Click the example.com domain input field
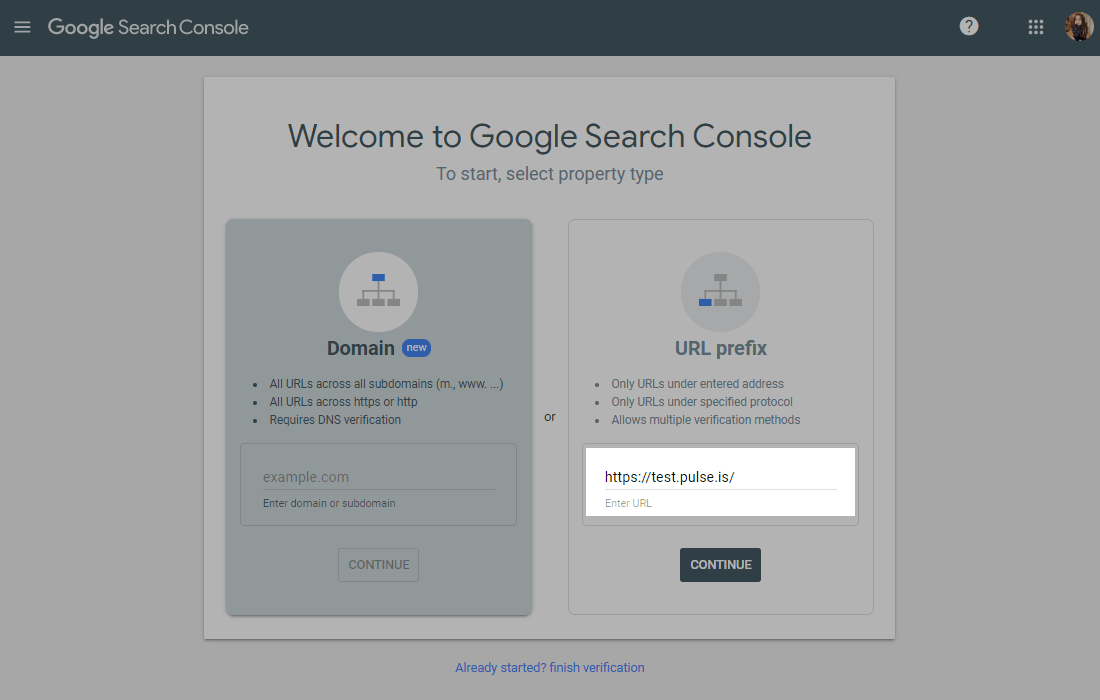 [378, 477]
